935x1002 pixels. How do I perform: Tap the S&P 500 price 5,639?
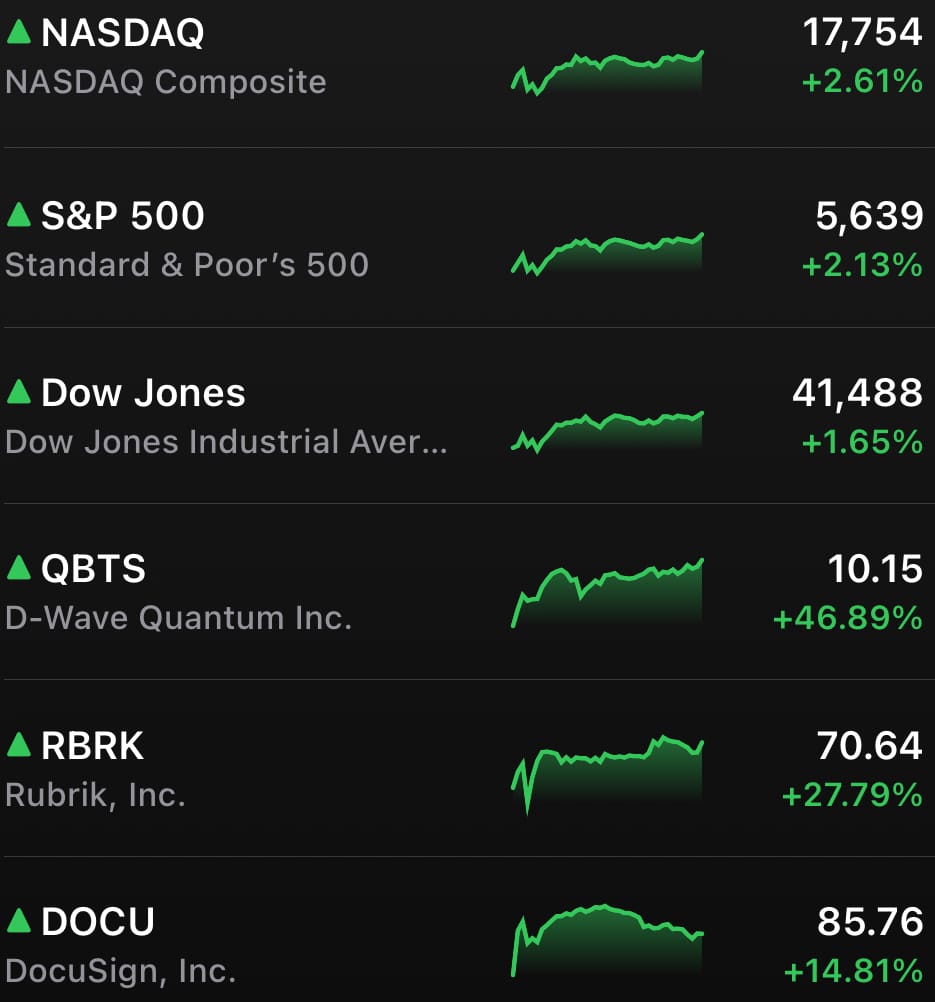pos(869,216)
